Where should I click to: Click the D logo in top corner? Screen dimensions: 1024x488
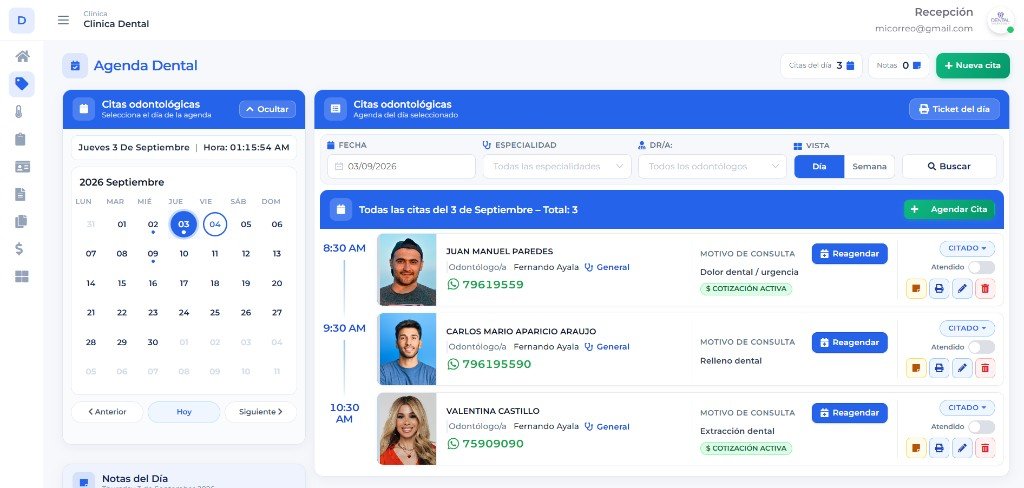[22, 20]
